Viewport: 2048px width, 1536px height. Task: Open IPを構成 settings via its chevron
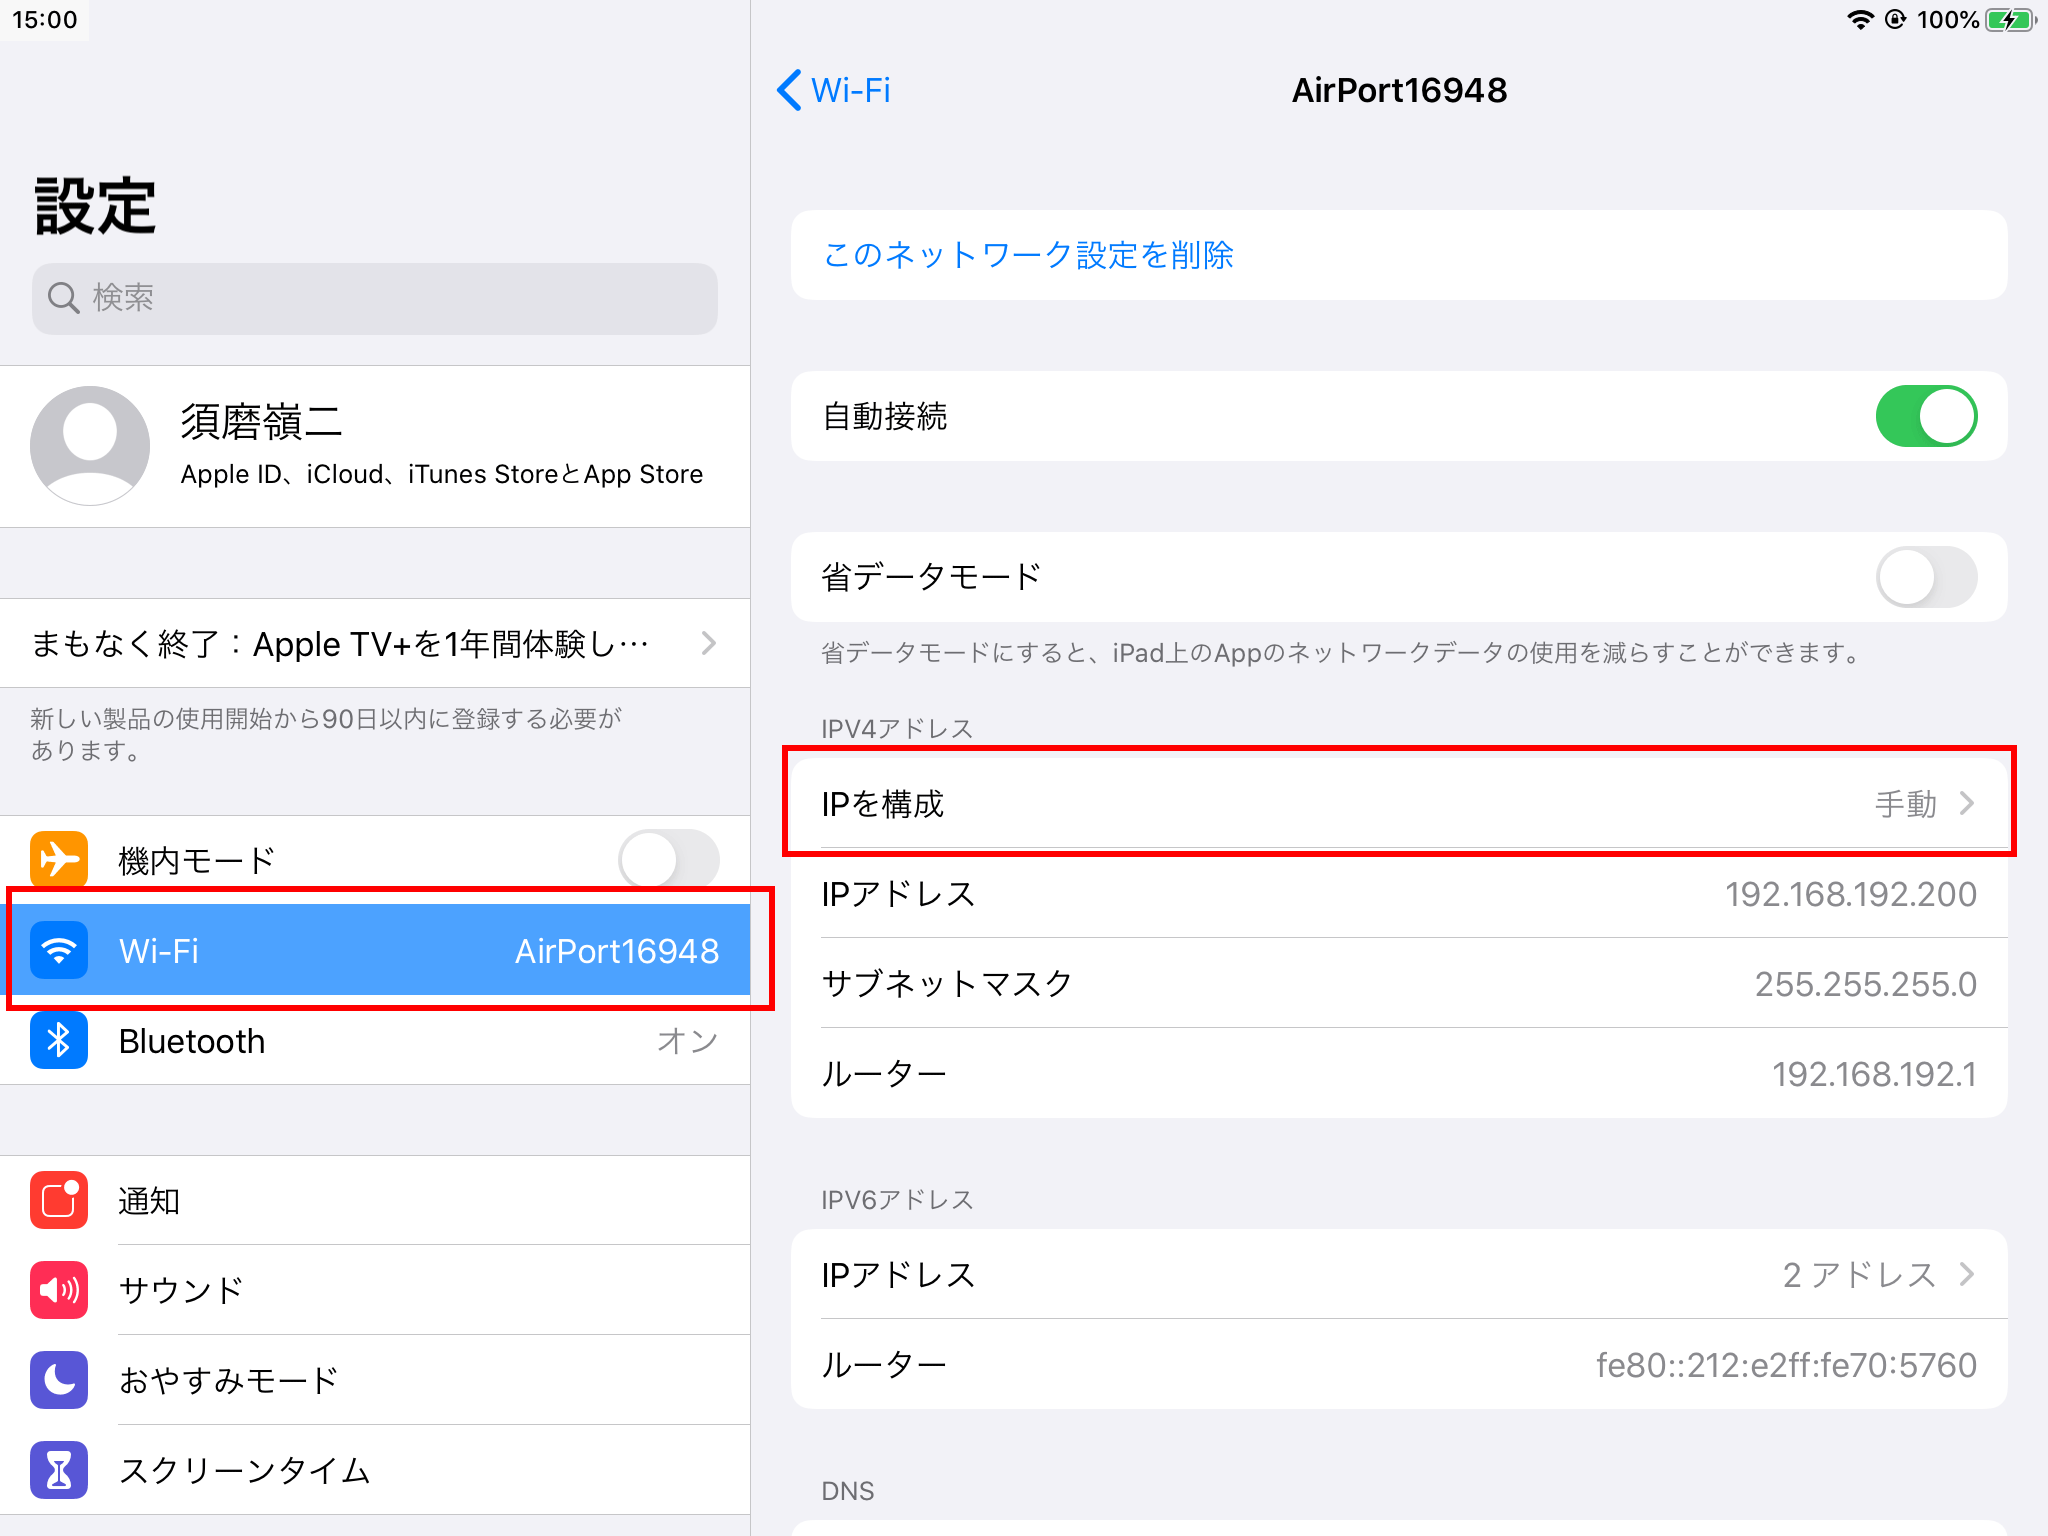coord(1969,803)
